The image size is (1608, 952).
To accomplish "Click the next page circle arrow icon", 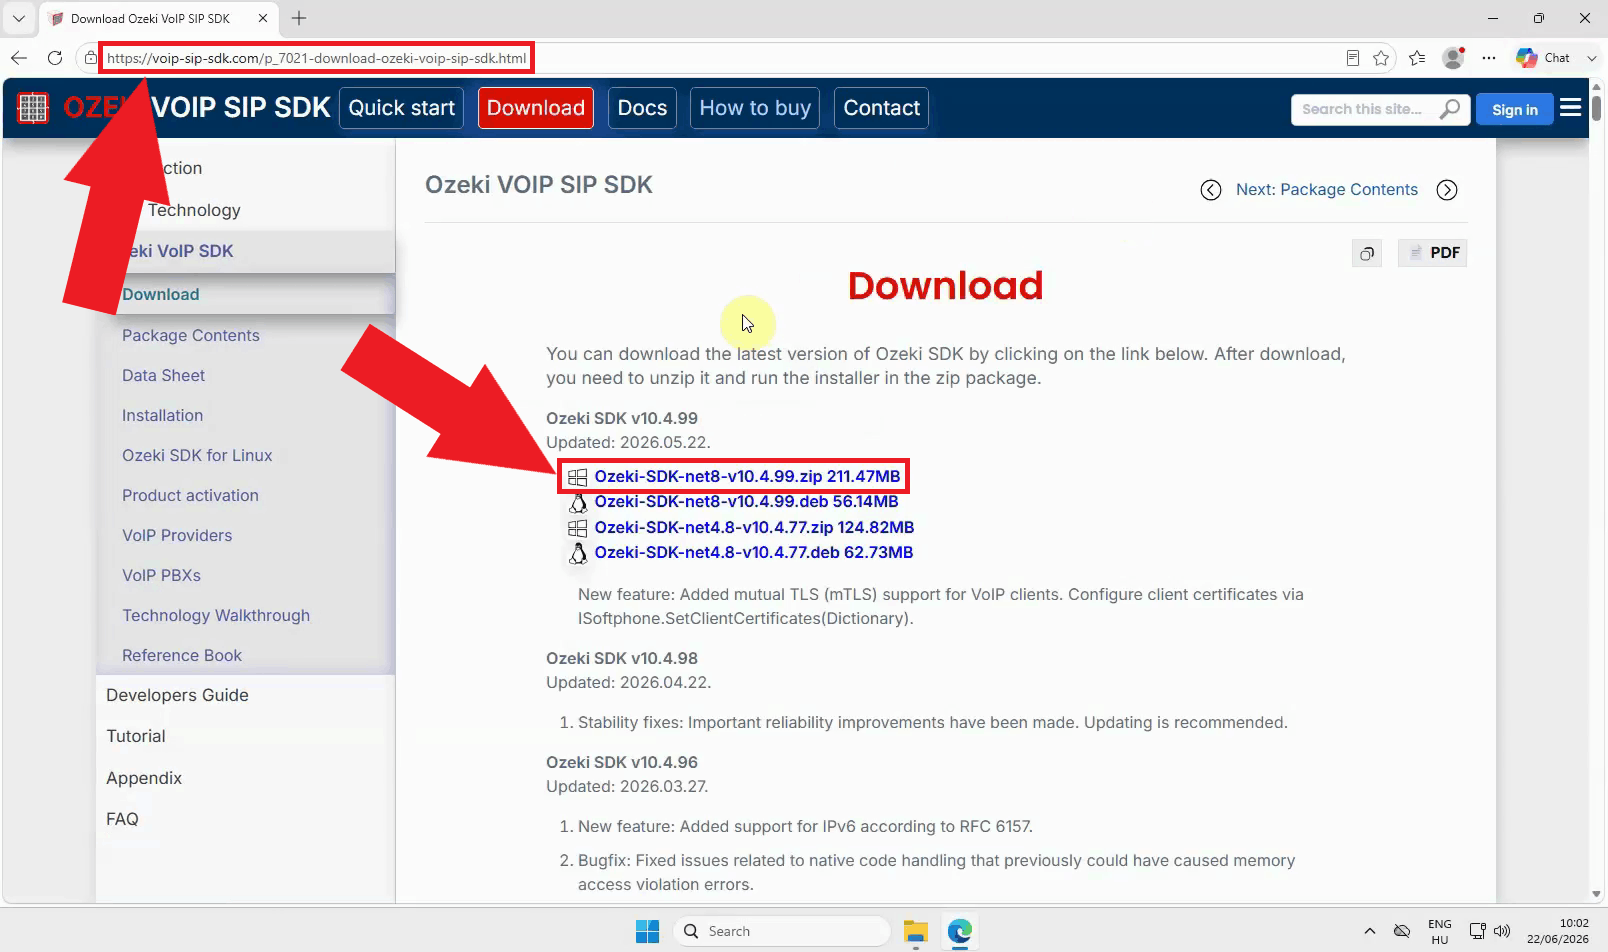I will (x=1447, y=190).
